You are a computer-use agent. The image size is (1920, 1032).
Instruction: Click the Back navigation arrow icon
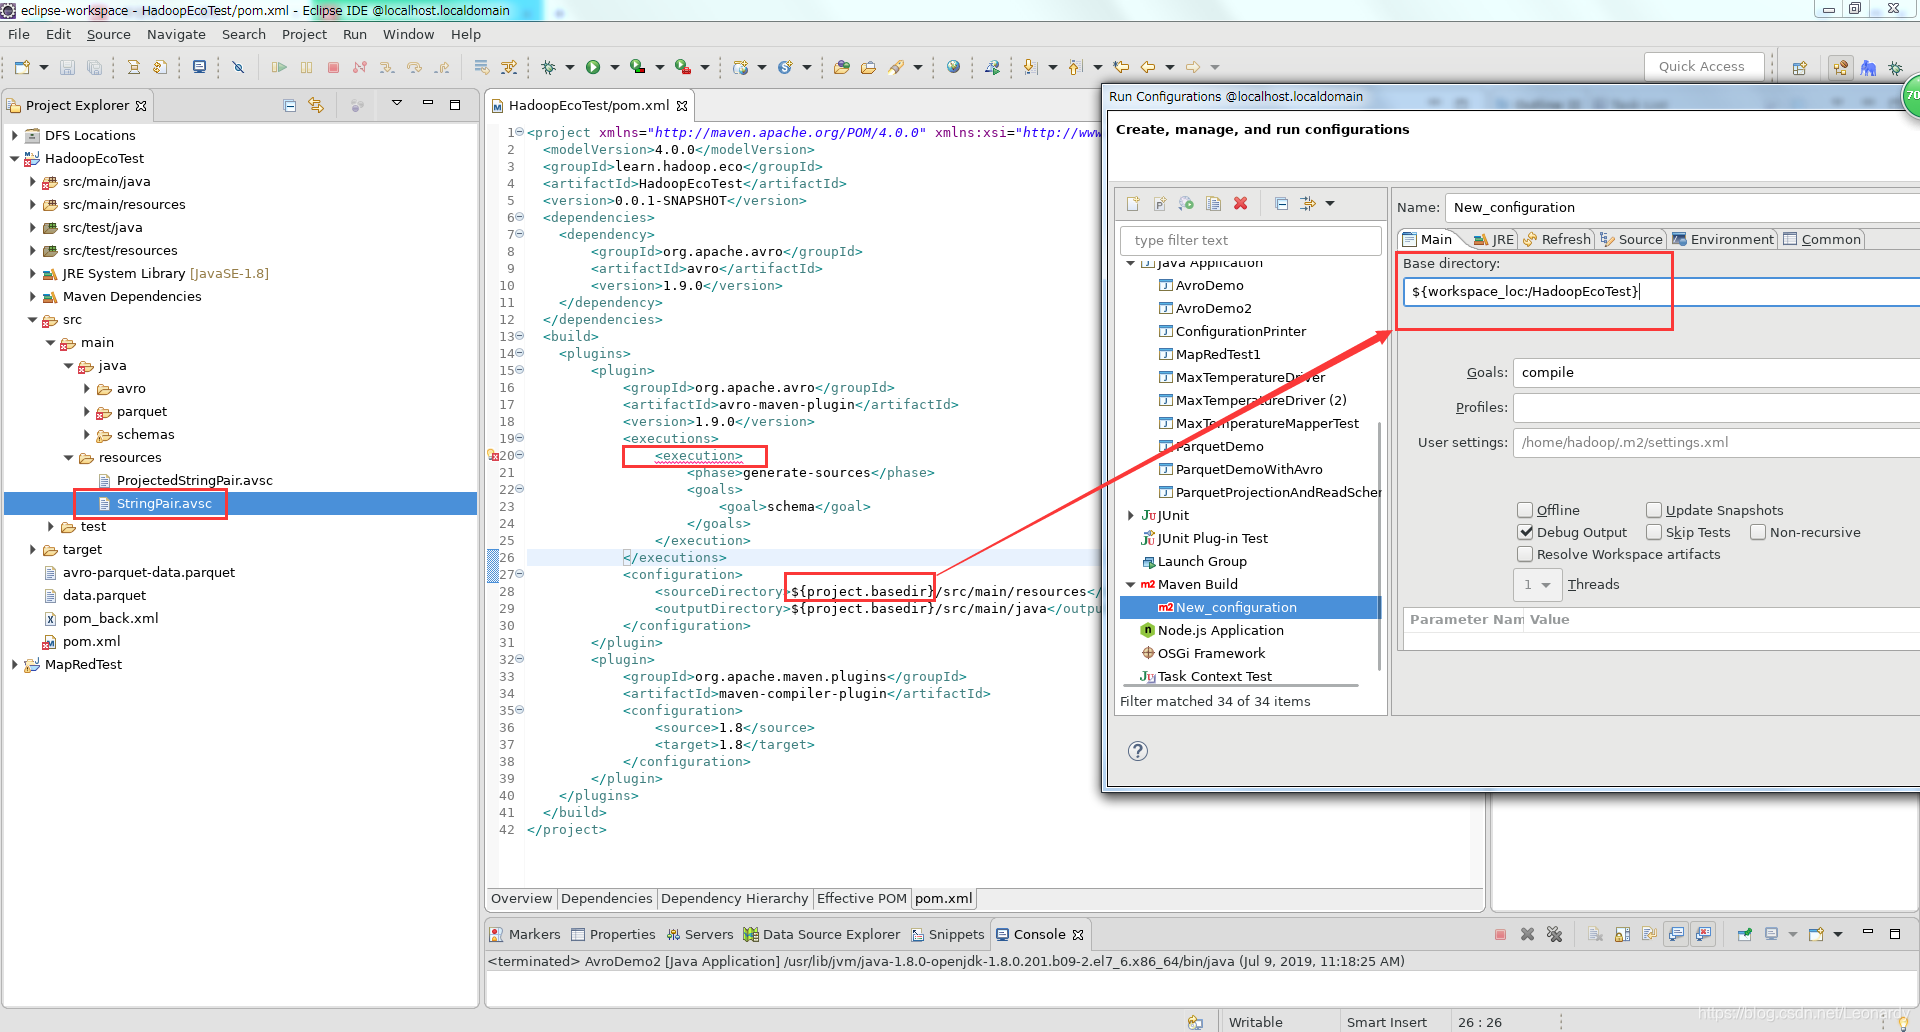click(1148, 67)
